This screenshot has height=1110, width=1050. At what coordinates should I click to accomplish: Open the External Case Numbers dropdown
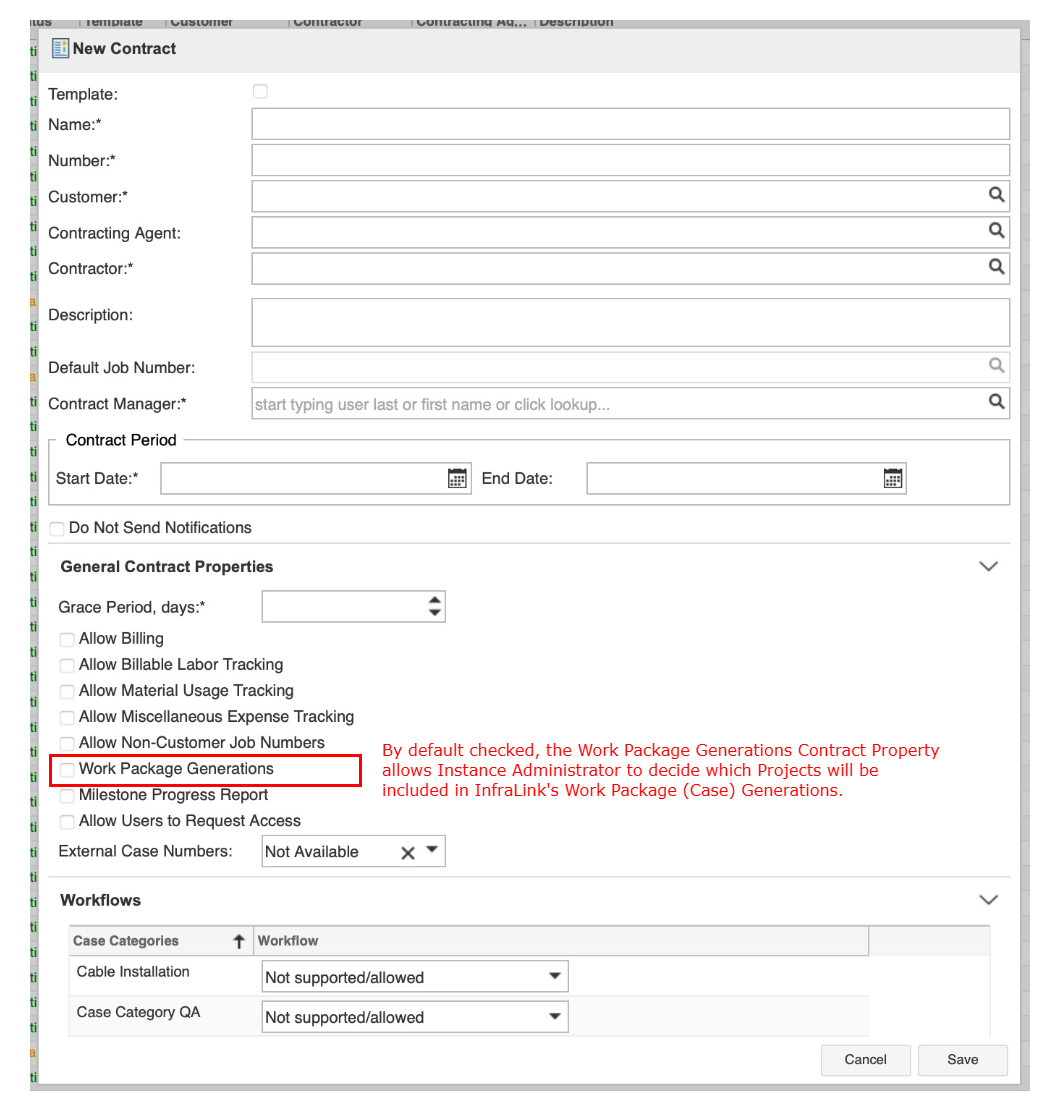tap(432, 851)
